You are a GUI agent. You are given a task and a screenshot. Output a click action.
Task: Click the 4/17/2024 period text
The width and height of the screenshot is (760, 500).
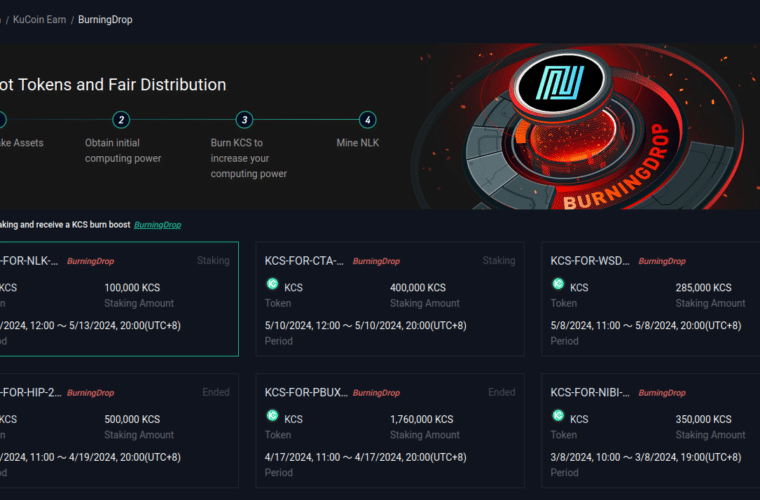365,457
